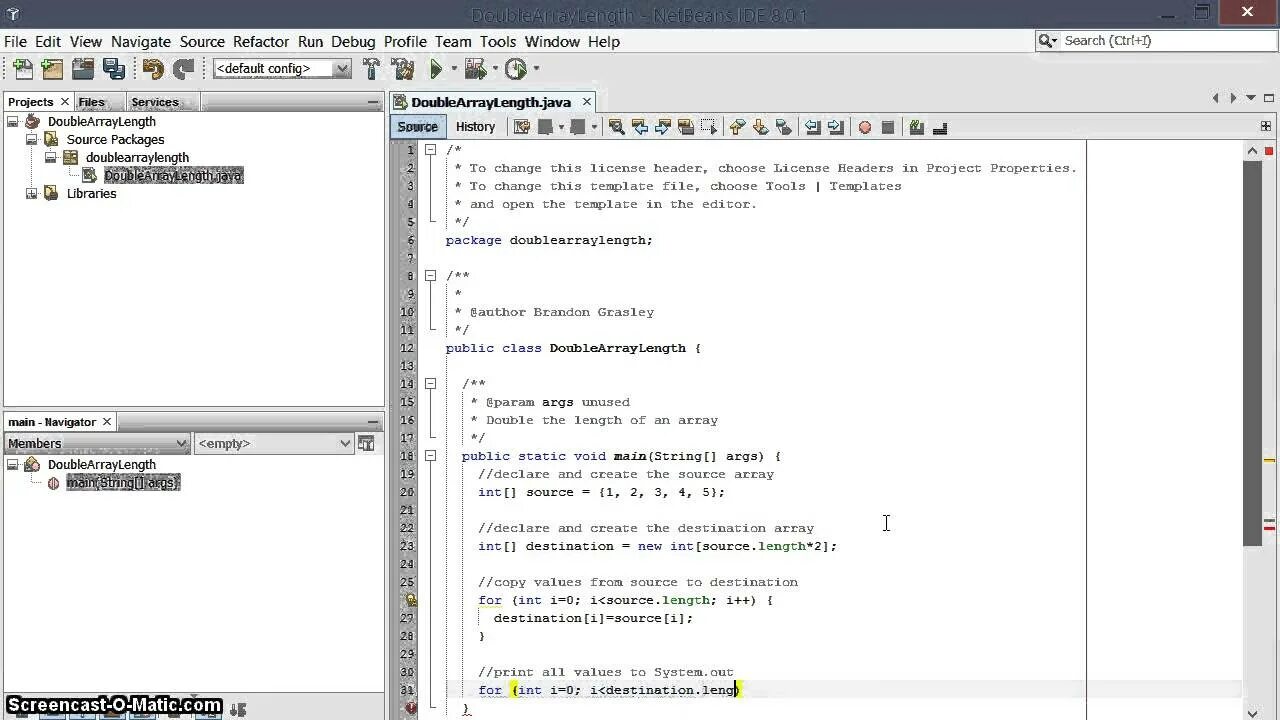The height and width of the screenshot is (720, 1280).
Task: Click the editor vertical scrollbar thumb
Action: [x=1252, y=352]
